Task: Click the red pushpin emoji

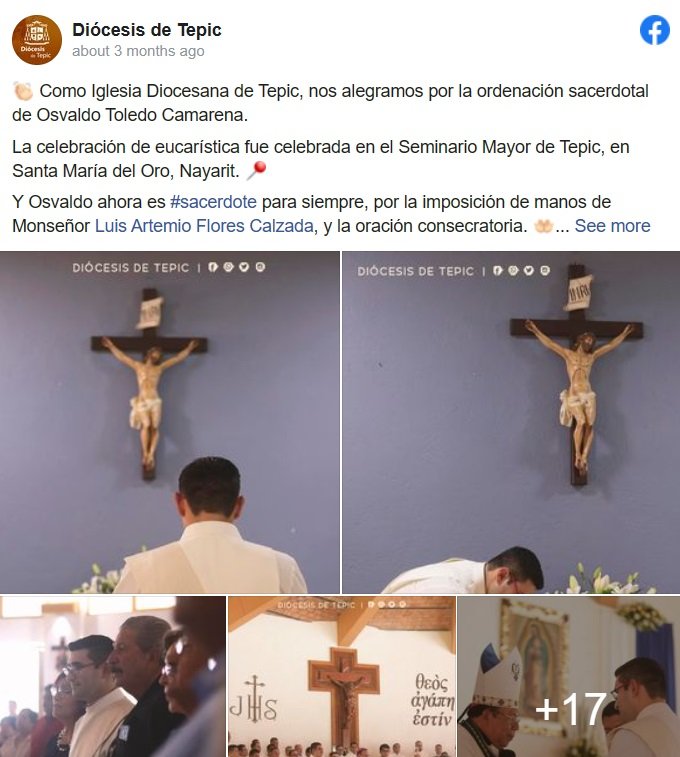Action: [x=256, y=170]
